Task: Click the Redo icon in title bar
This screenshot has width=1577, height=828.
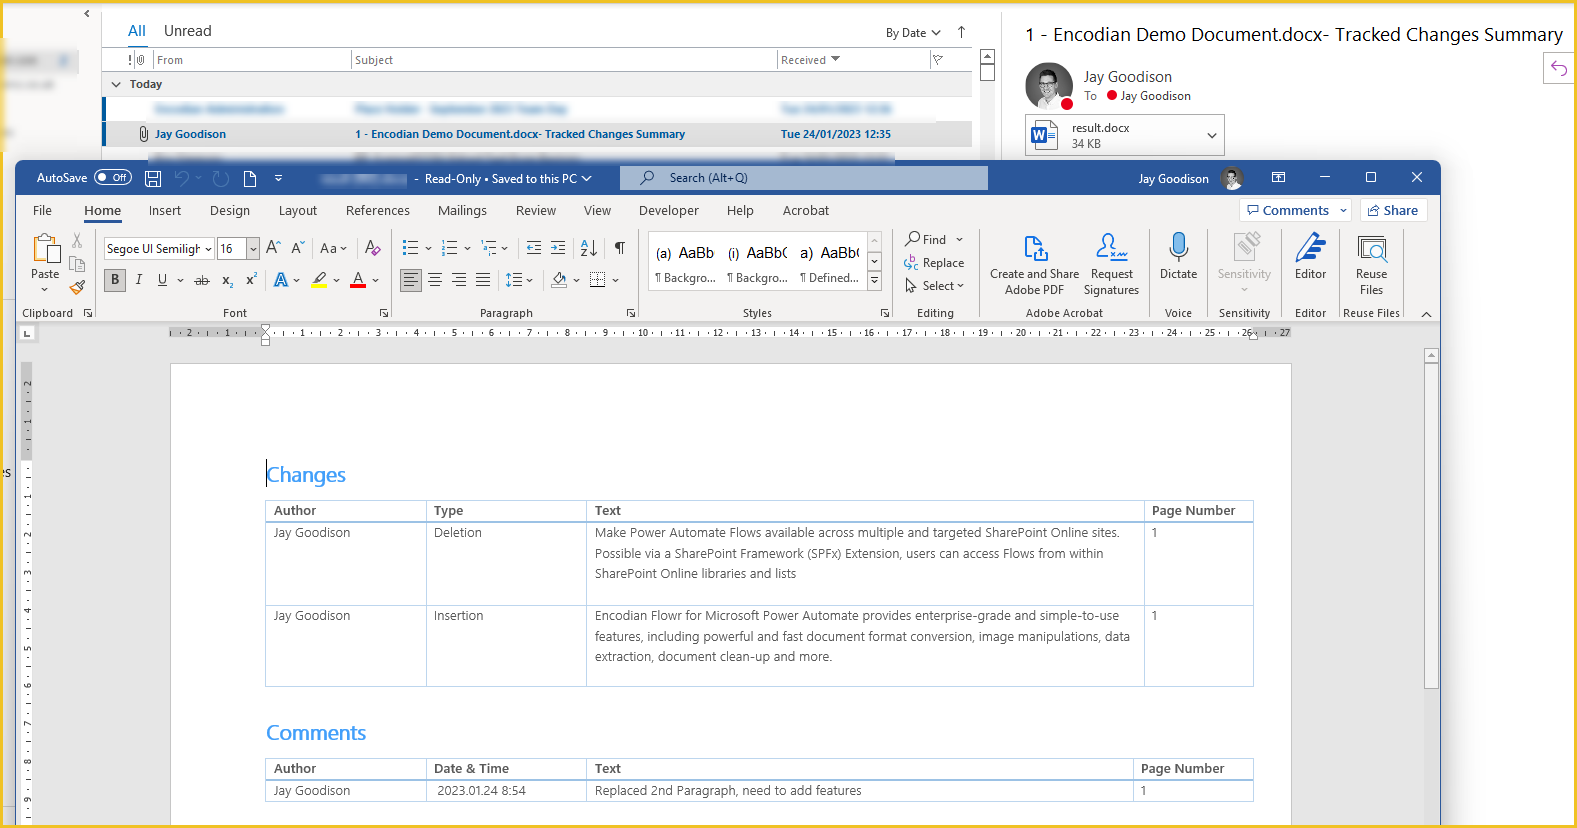Action: tap(221, 178)
